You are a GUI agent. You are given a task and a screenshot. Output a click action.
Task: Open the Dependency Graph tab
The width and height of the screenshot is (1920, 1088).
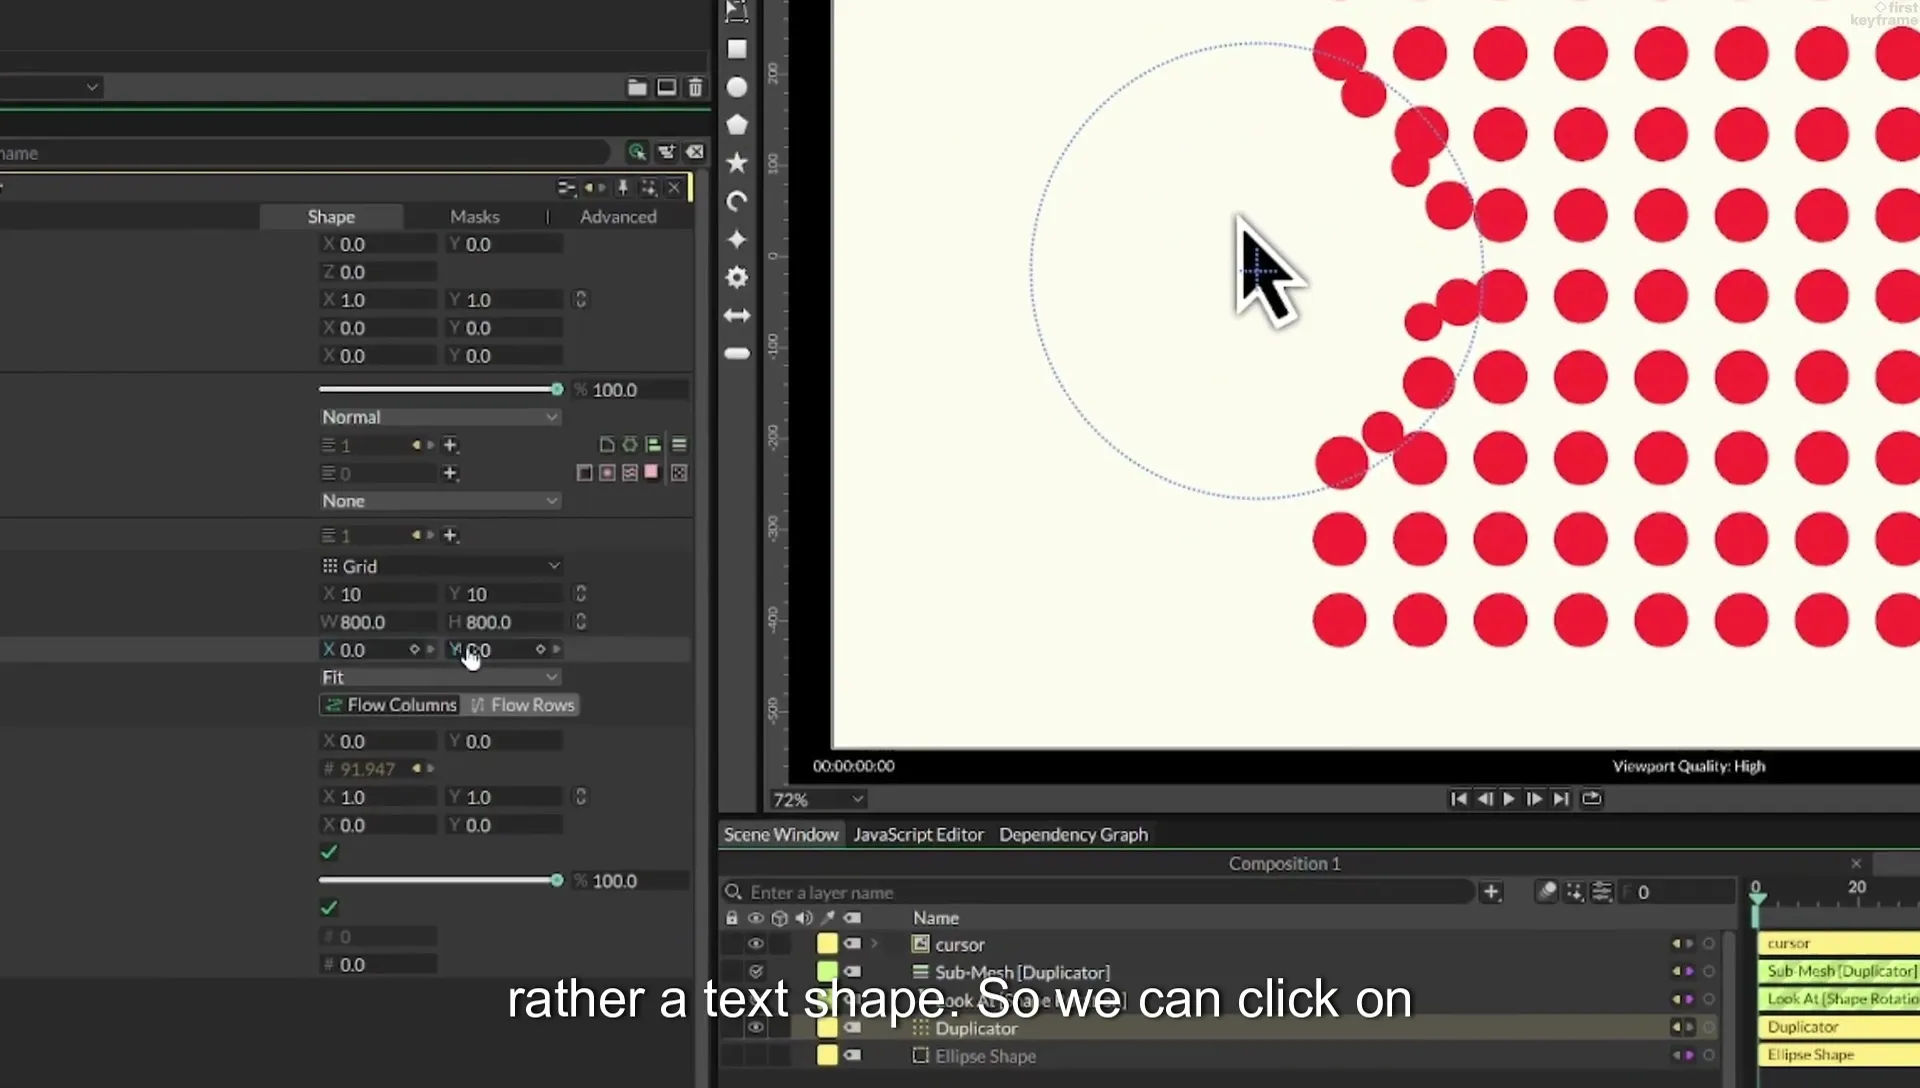[1073, 835]
